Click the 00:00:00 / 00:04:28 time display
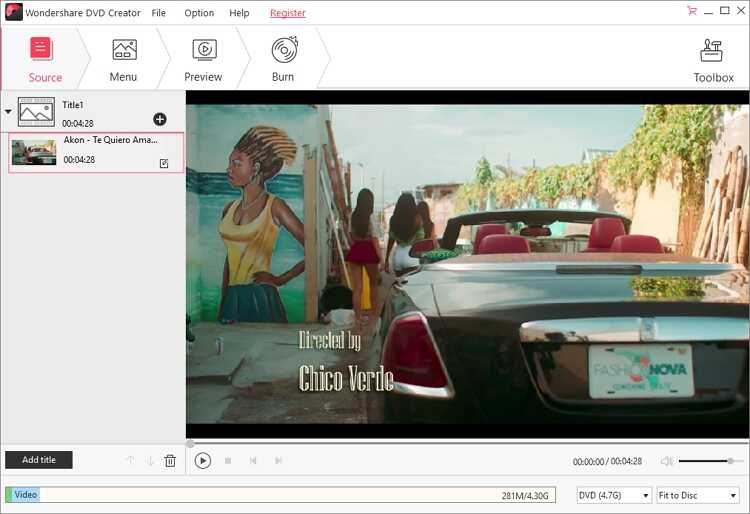Image resolution: width=750 pixels, height=514 pixels. click(x=607, y=461)
